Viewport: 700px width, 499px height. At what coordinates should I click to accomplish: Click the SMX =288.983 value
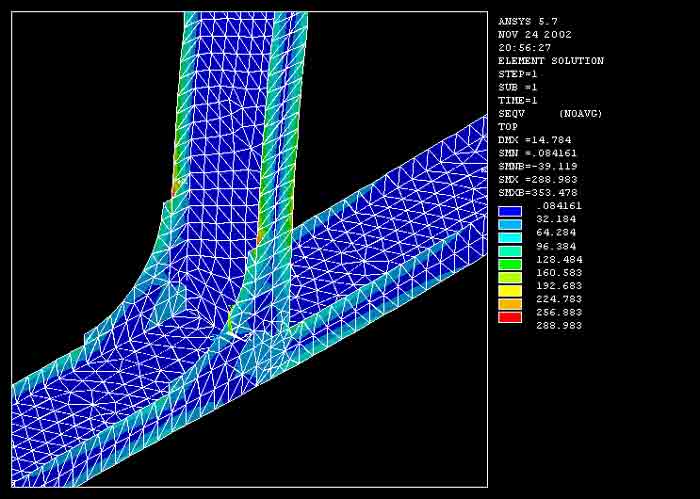pos(538,179)
